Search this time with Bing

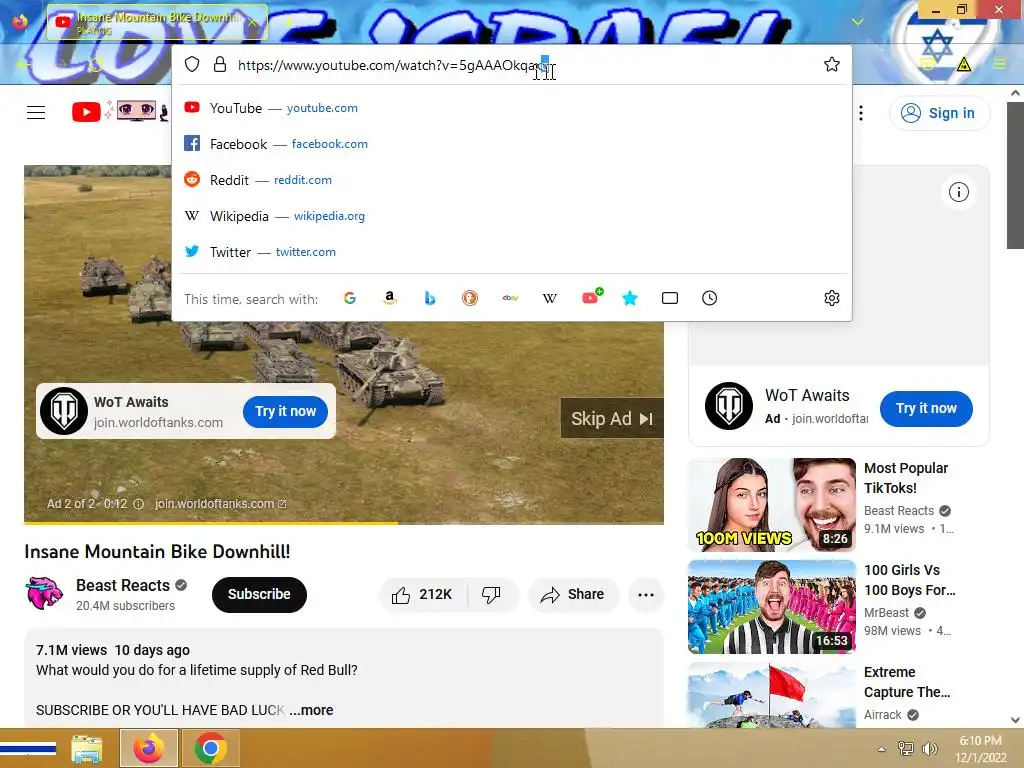430,298
